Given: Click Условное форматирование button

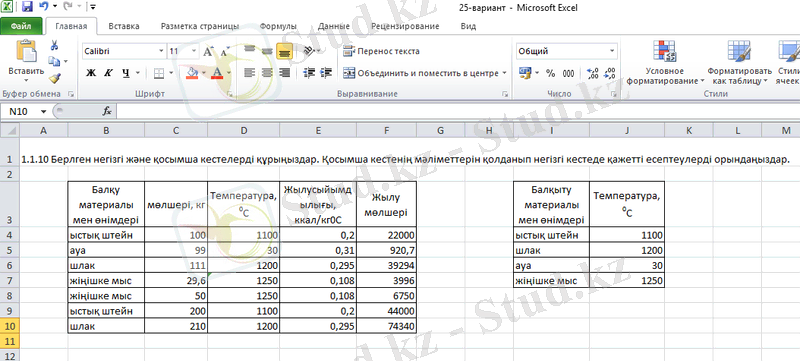Looking at the screenshot, I should pos(664,62).
